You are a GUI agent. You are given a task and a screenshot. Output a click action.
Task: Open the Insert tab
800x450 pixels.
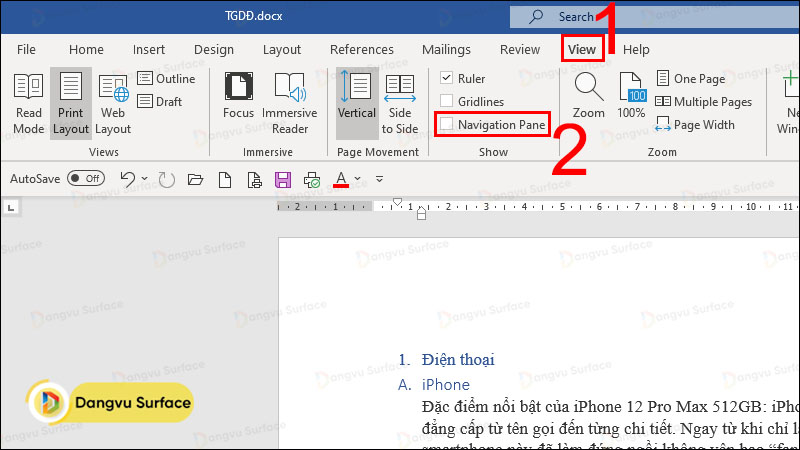[x=148, y=49]
